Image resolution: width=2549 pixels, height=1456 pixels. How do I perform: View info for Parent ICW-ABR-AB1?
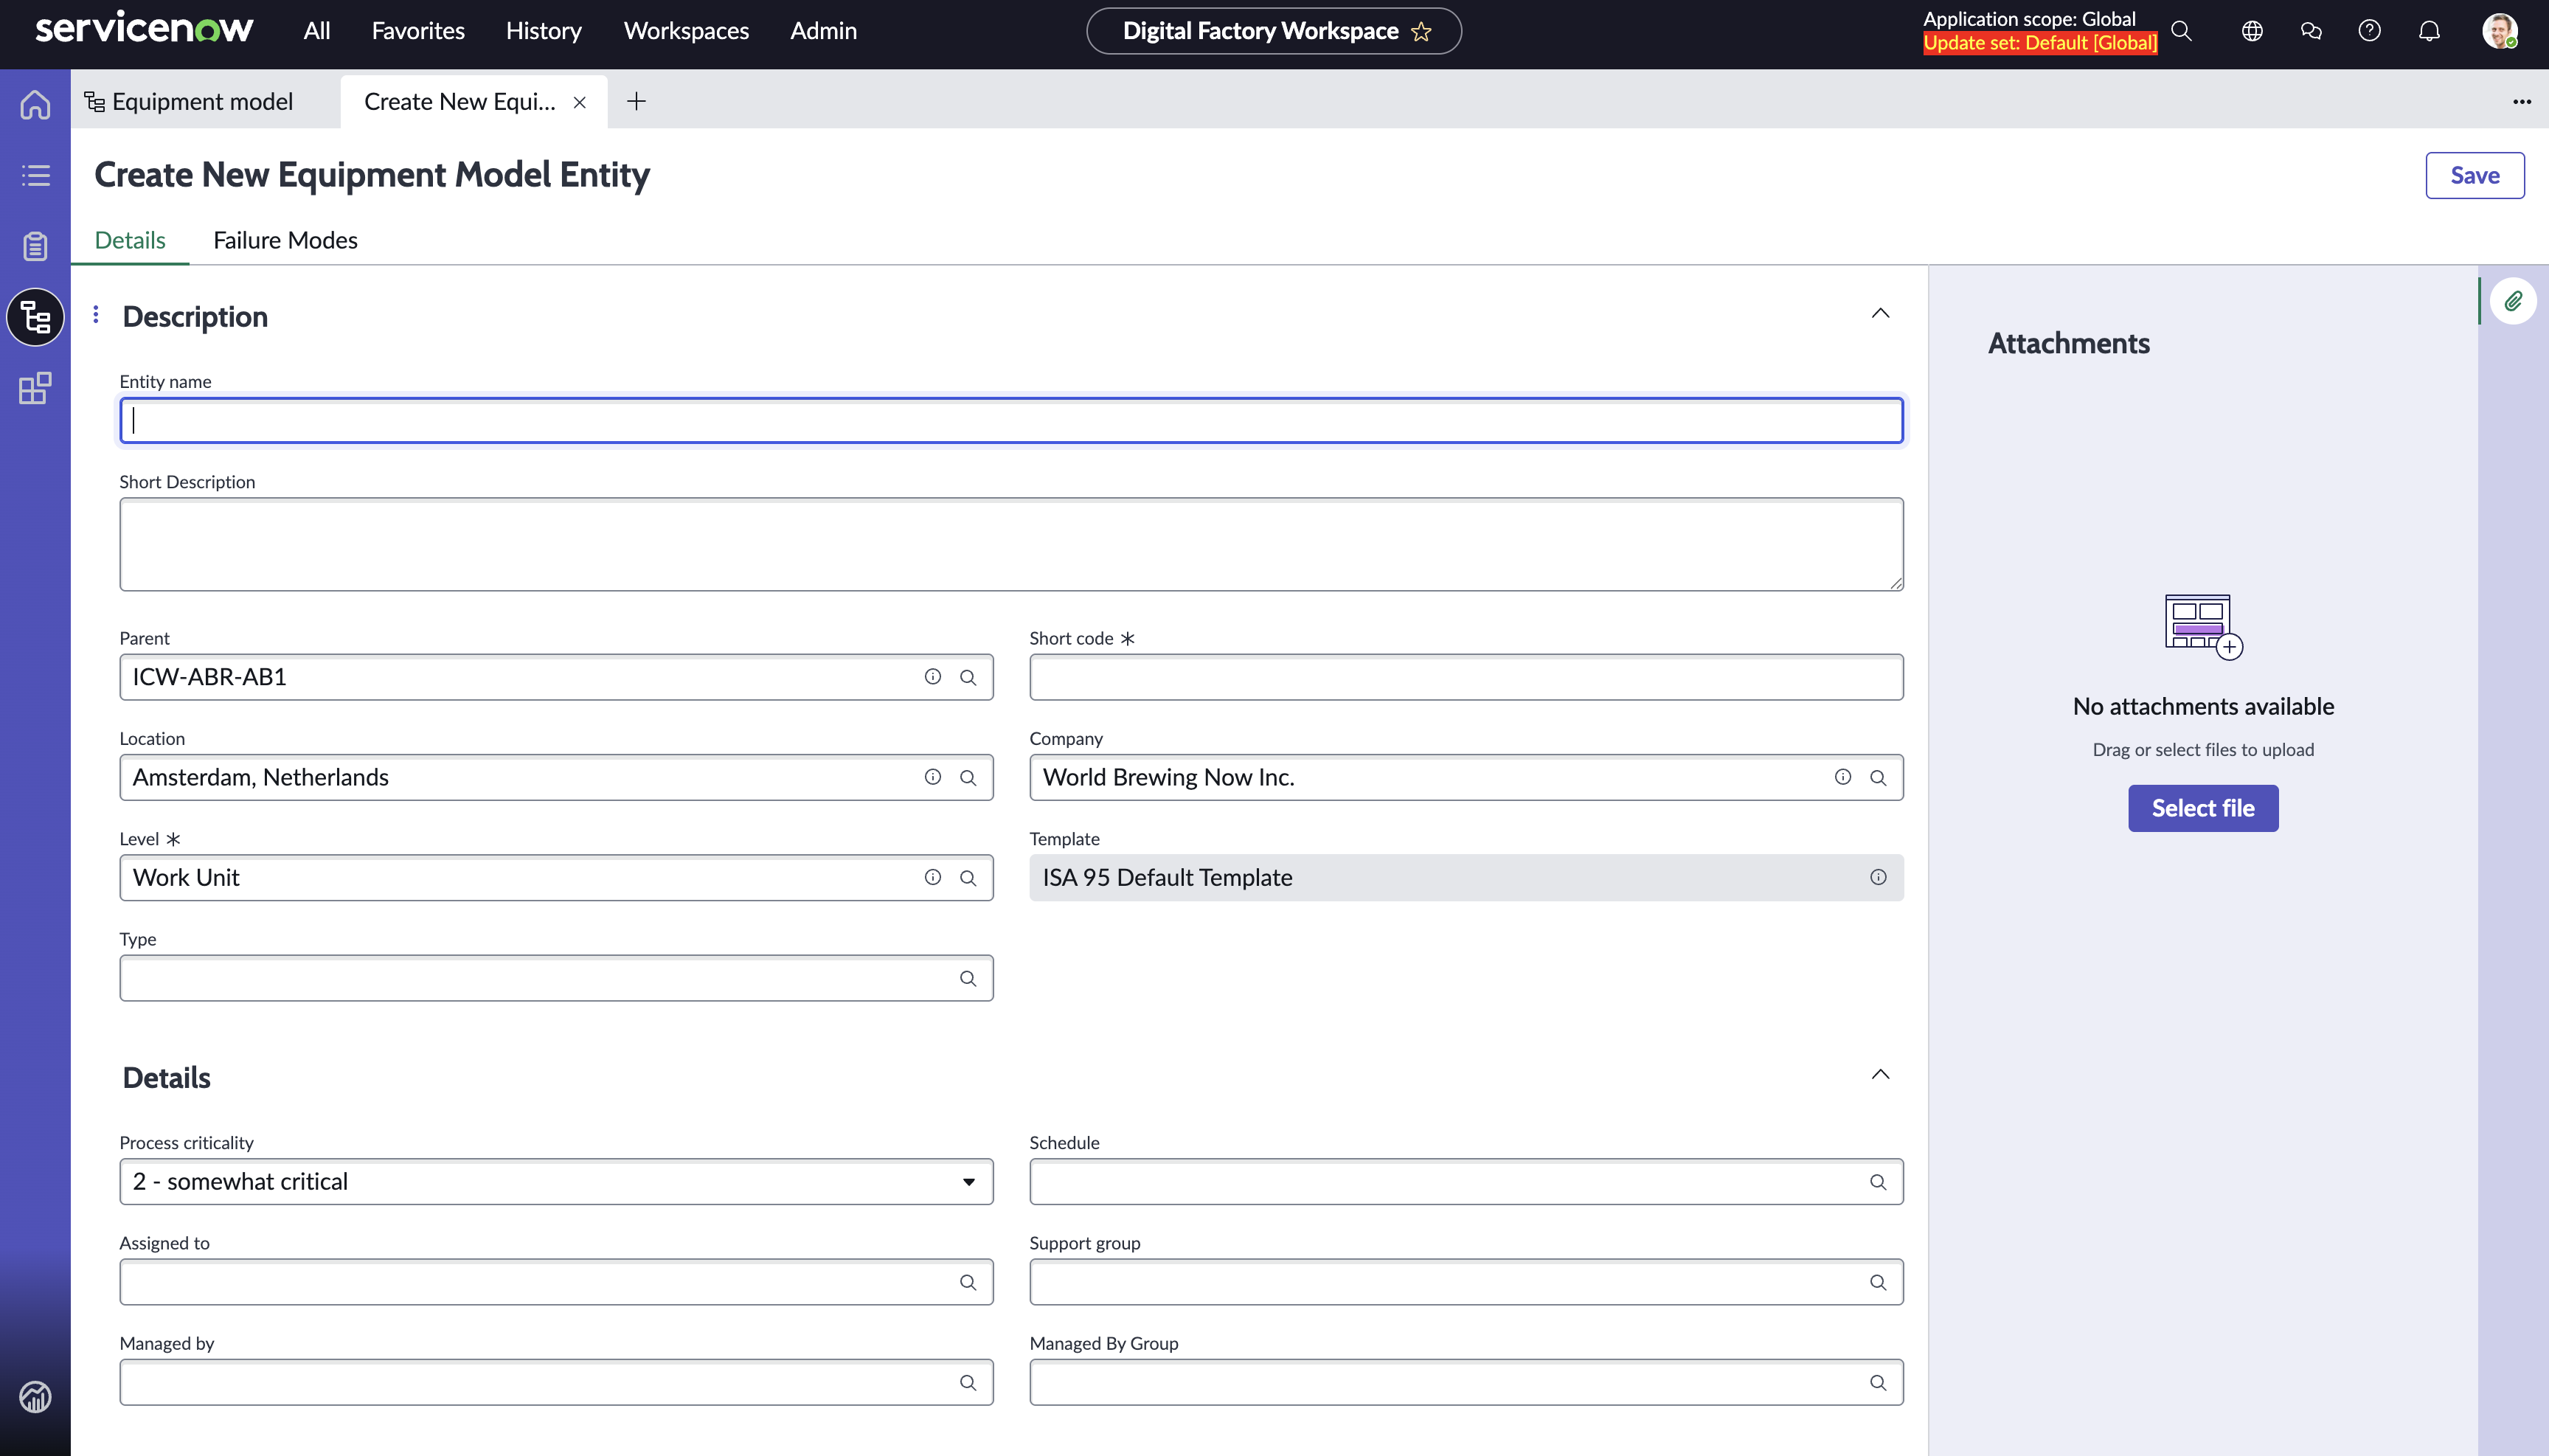point(932,677)
